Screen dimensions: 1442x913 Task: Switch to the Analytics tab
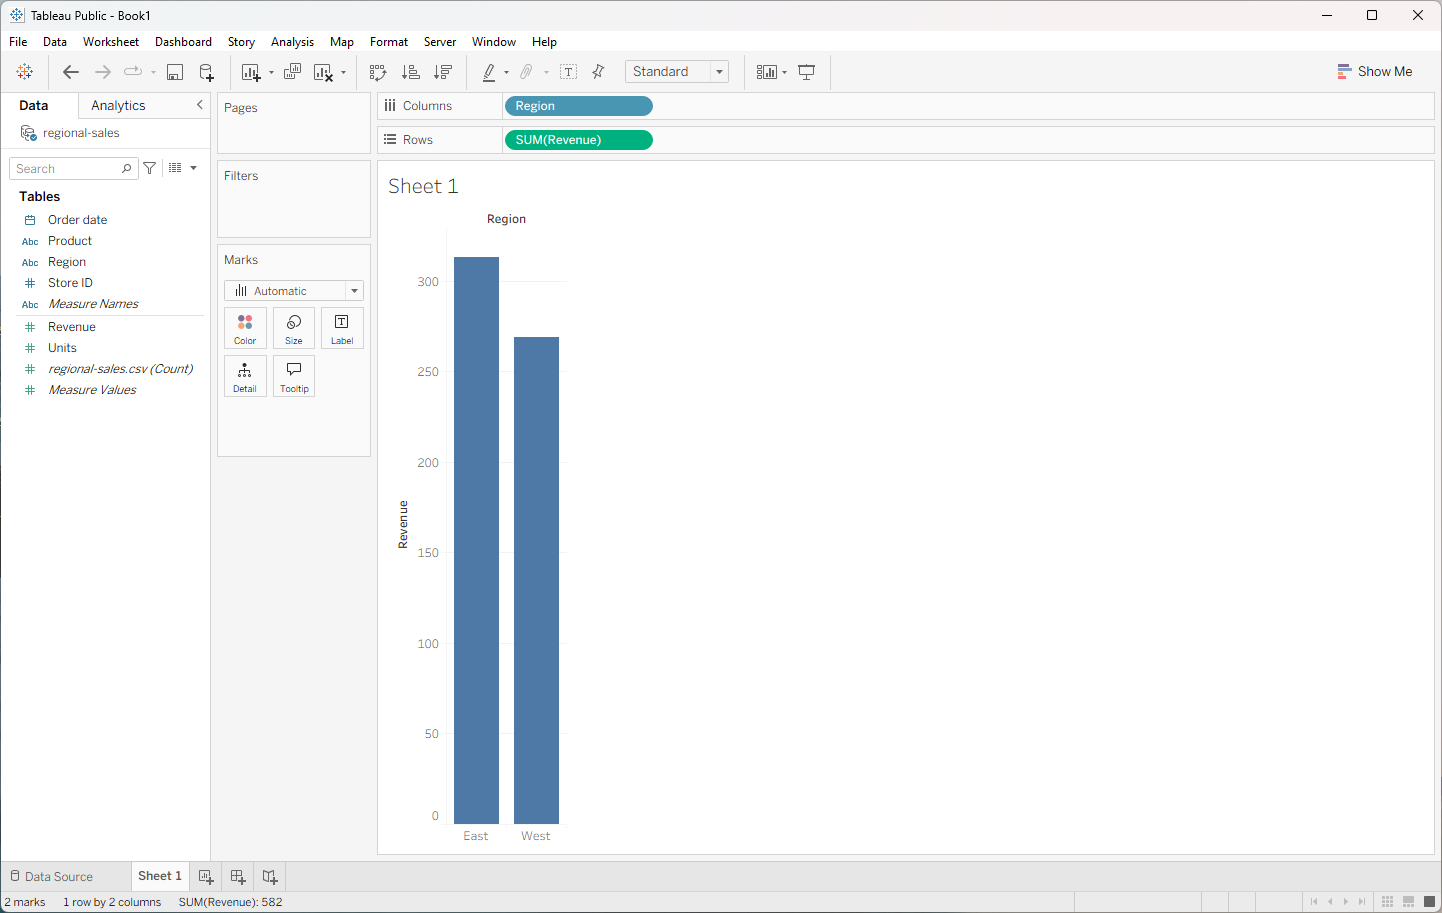(118, 105)
